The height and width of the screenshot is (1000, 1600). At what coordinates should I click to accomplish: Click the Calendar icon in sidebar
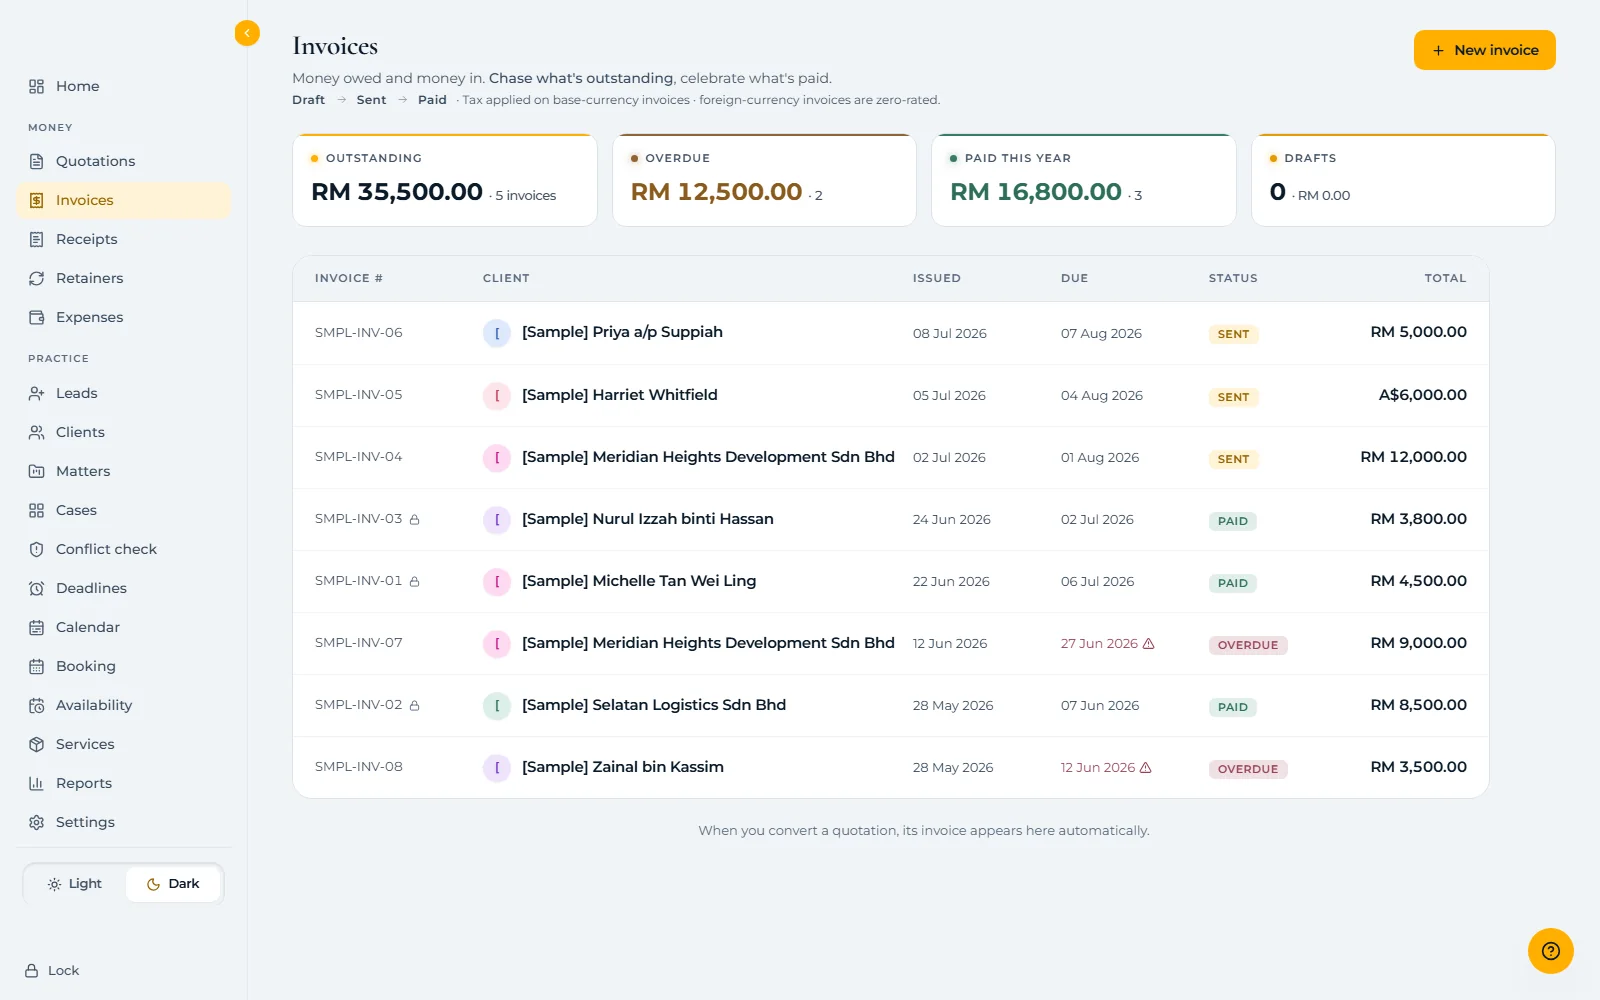click(x=37, y=627)
